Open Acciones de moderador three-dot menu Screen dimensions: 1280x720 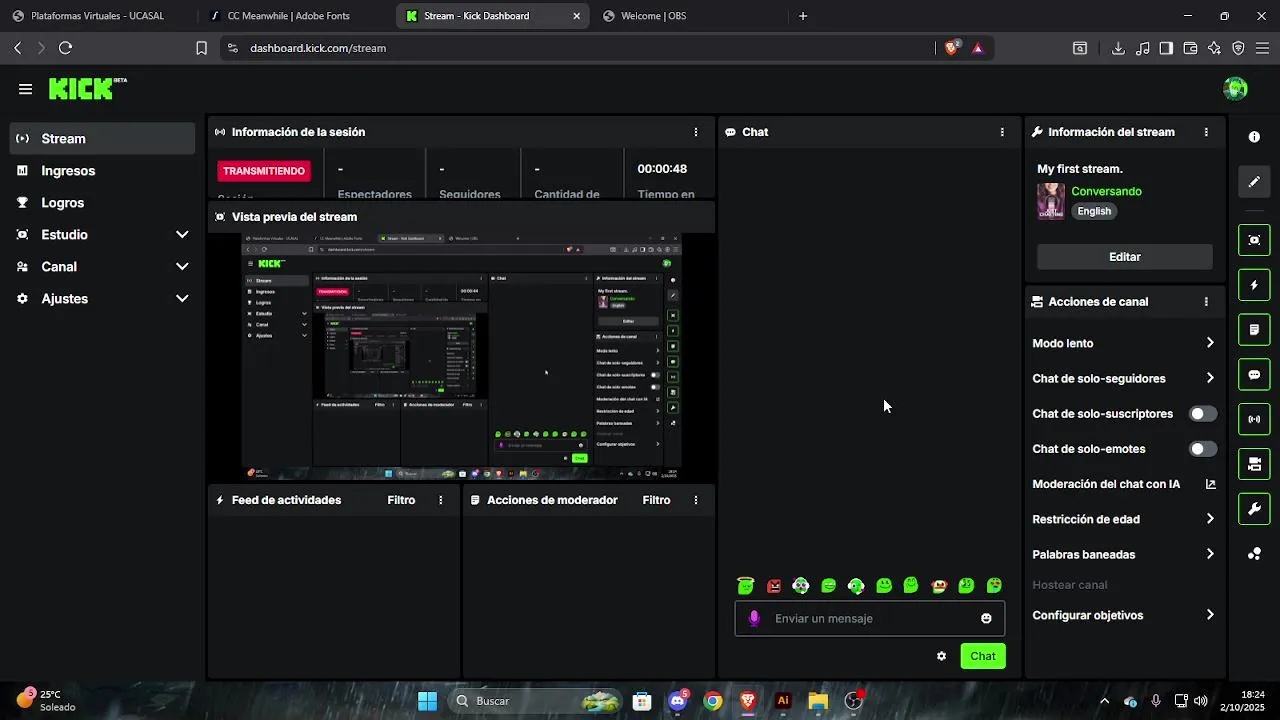coord(696,500)
